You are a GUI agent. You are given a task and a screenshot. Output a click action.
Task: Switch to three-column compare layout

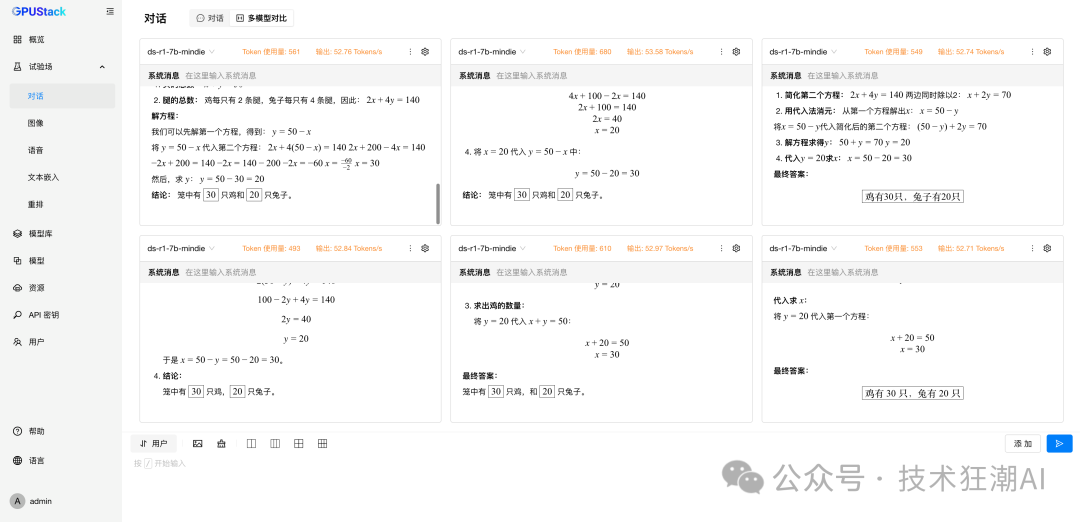coord(275,443)
